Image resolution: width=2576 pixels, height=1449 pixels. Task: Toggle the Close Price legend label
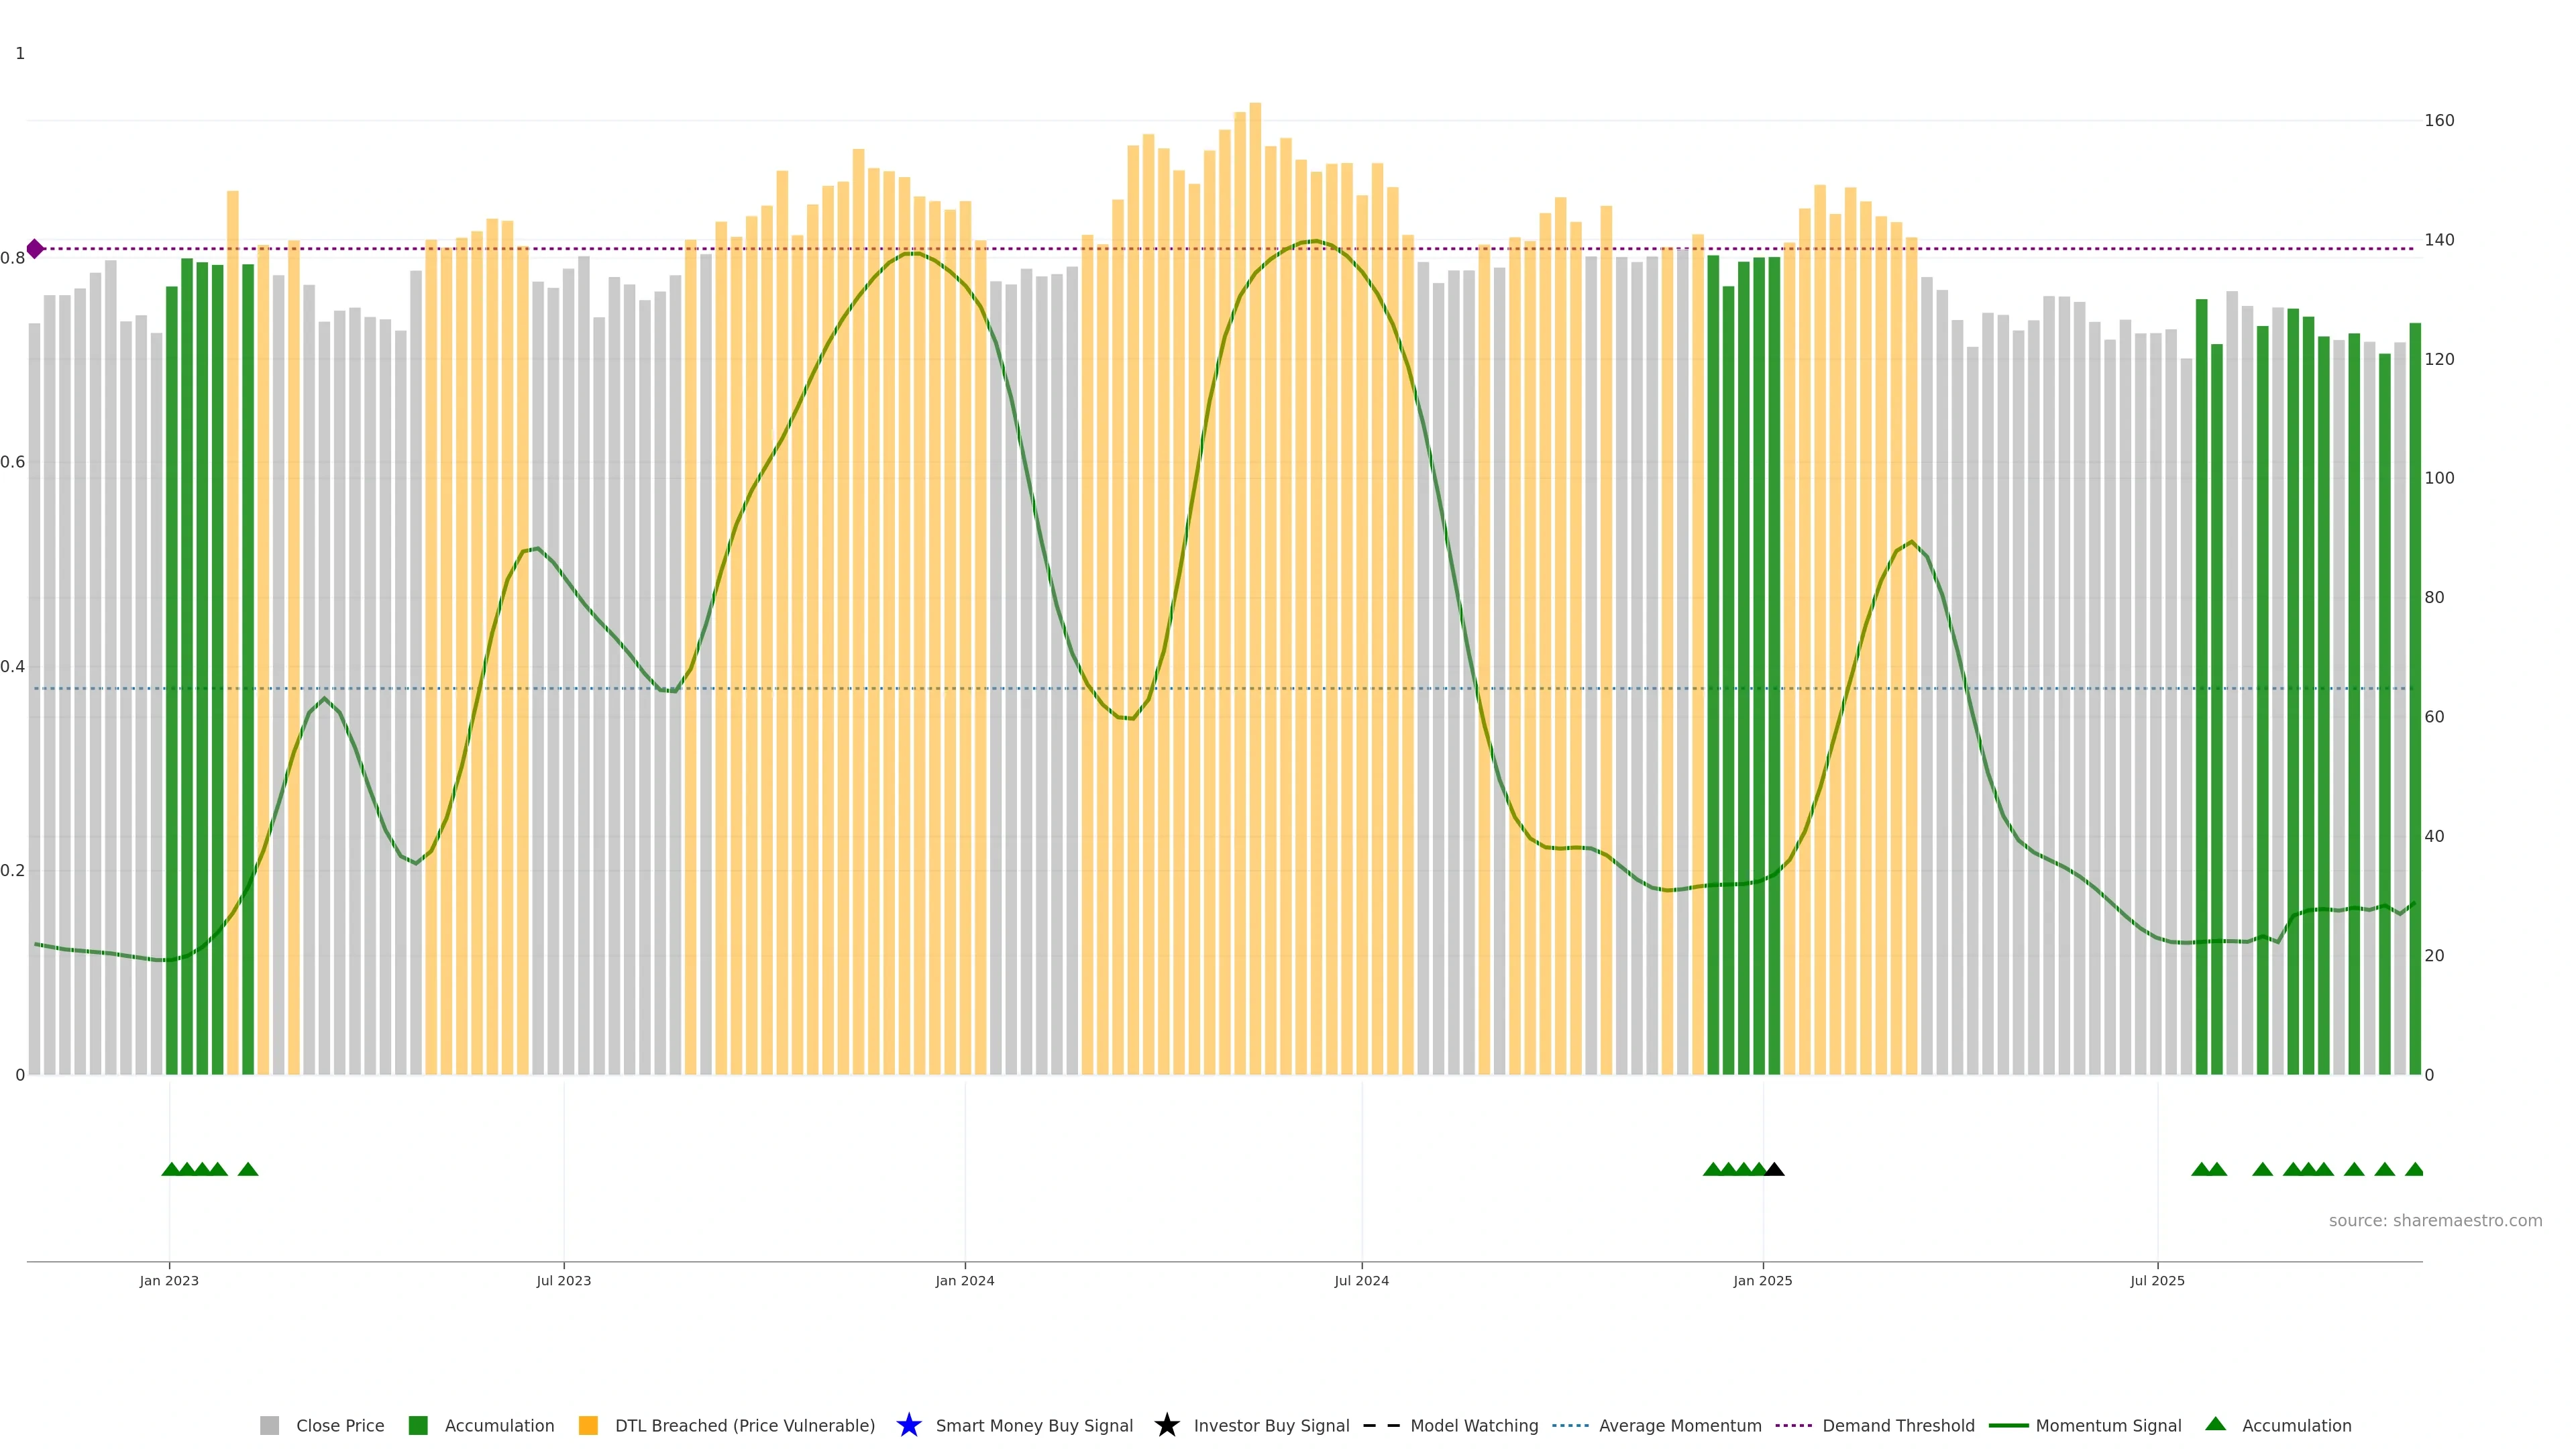pos(340,1425)
